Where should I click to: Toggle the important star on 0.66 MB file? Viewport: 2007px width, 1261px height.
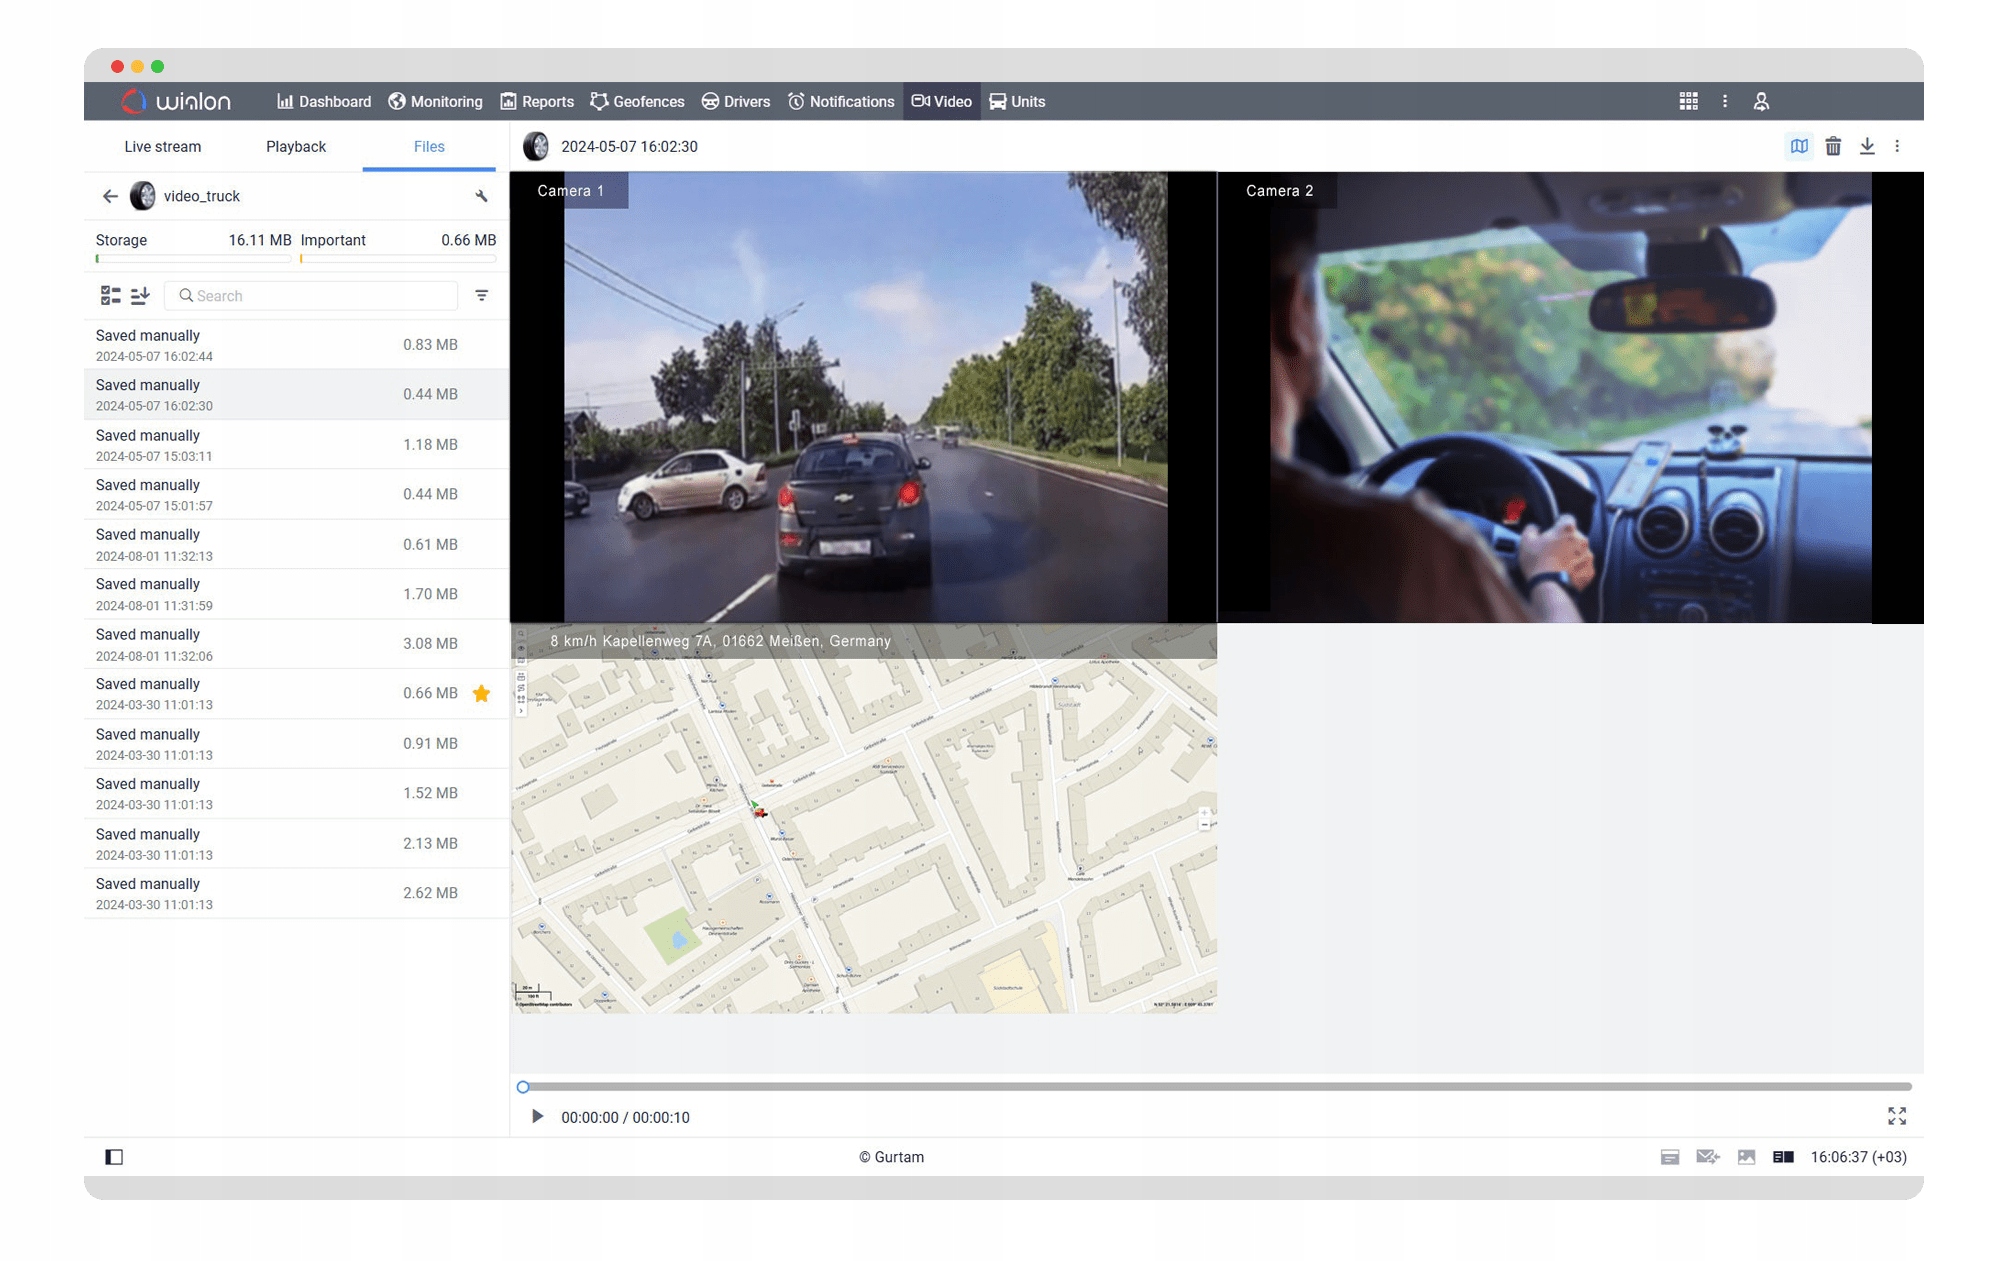[x=481, y=693]
